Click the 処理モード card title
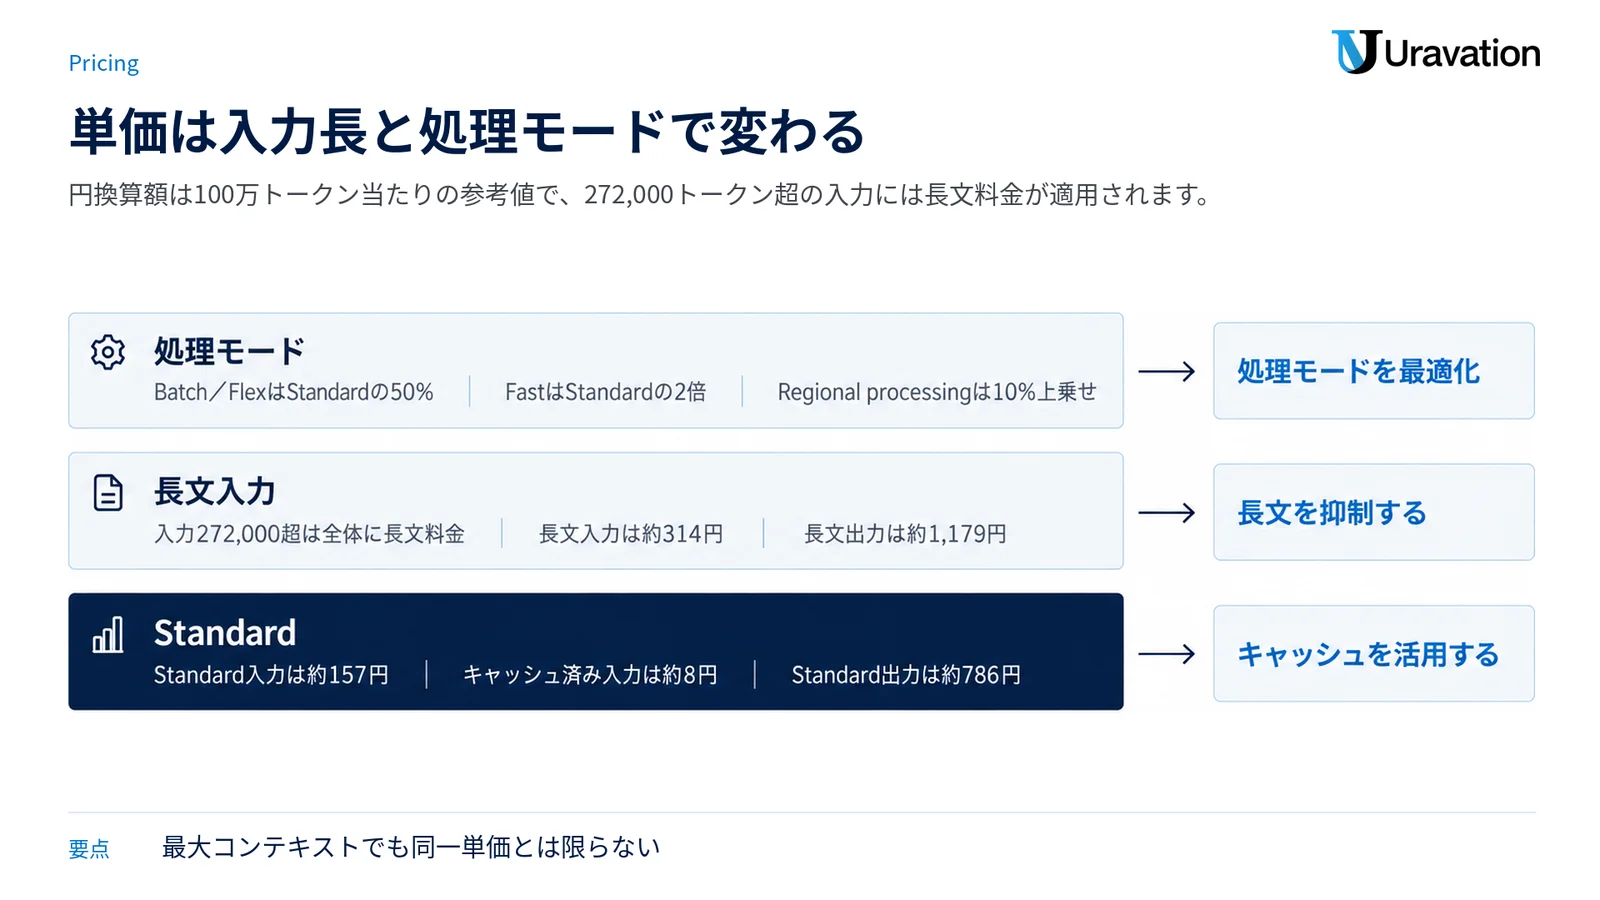 229,351
